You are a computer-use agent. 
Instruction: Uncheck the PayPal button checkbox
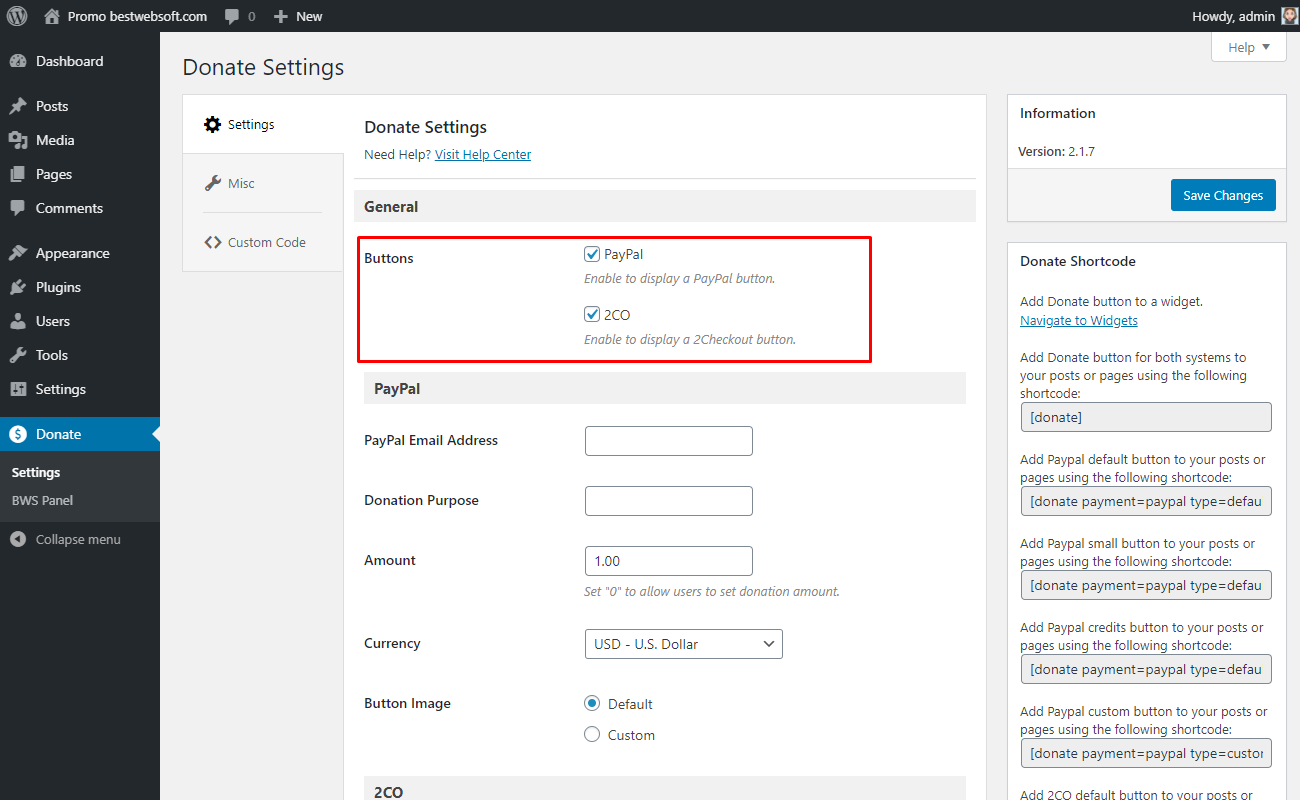pos(592,254)
